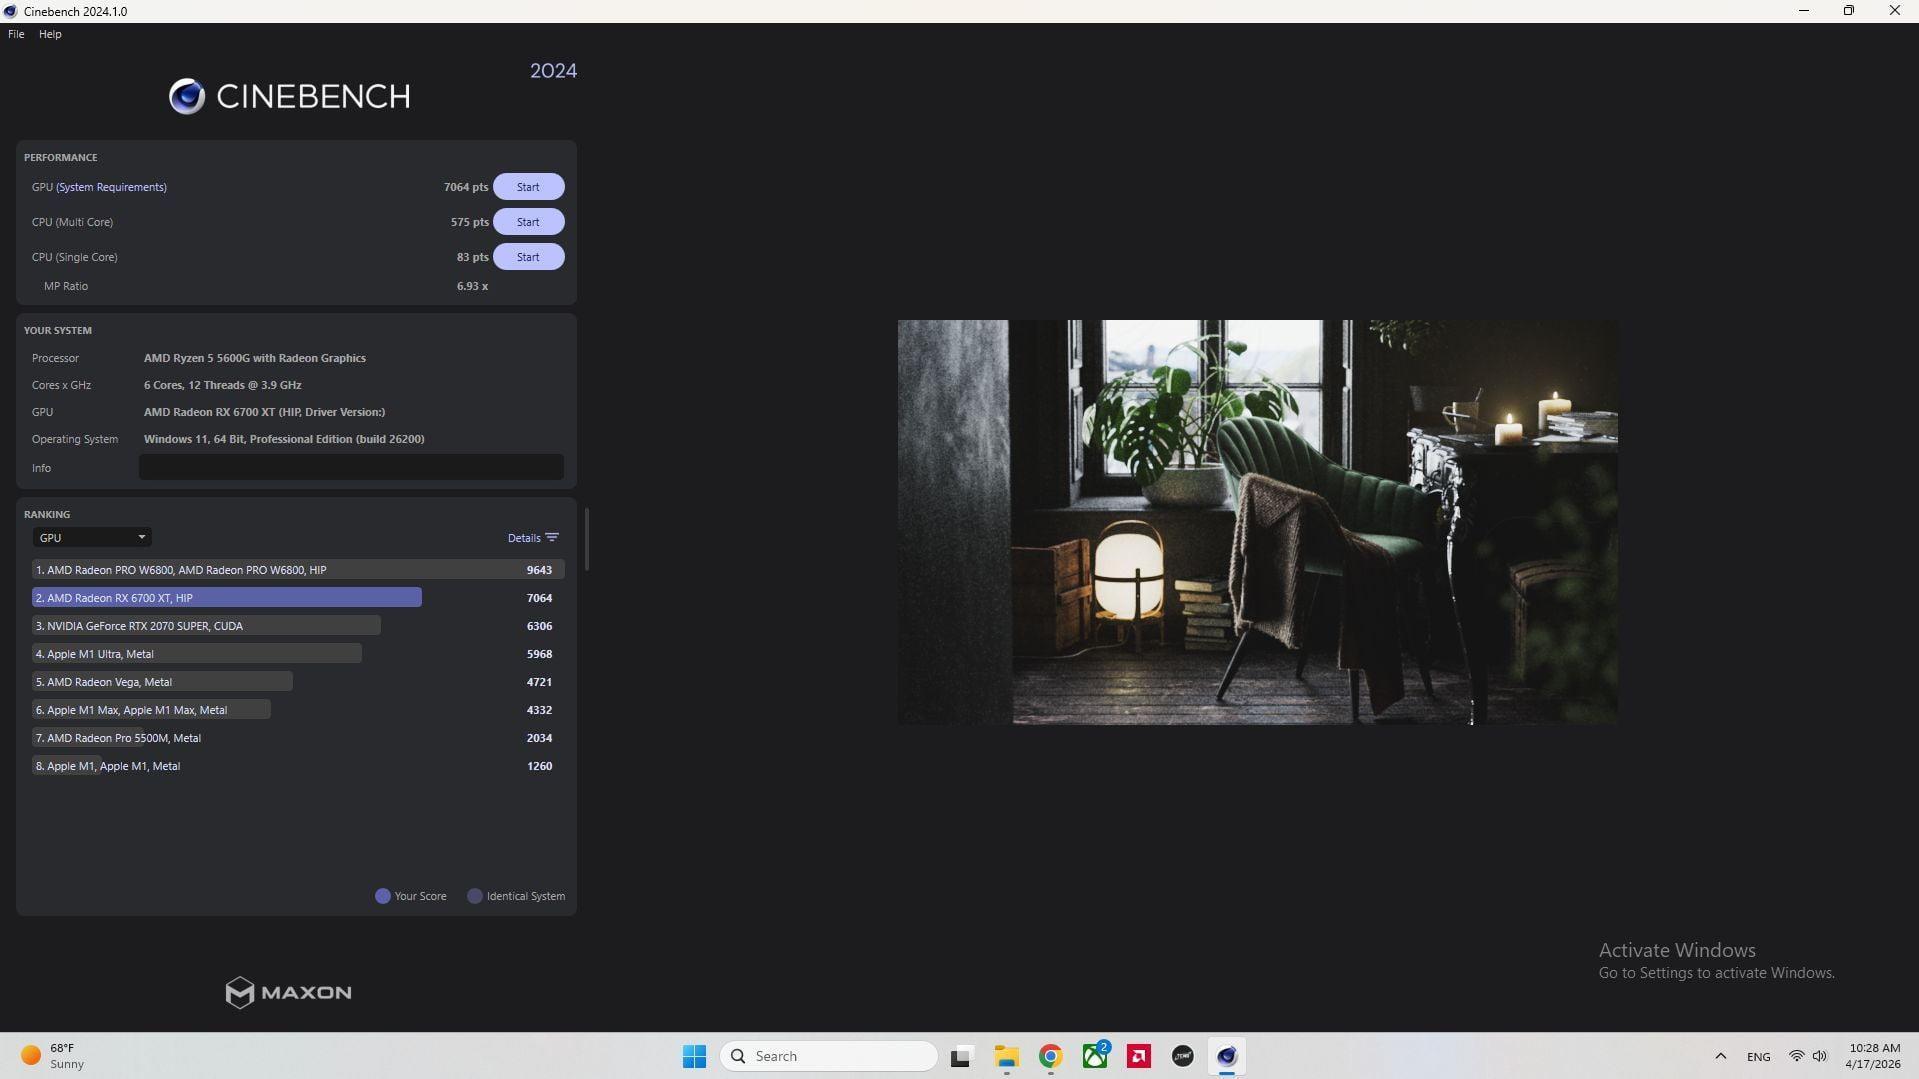The height and width of the screenshot is (1079, 1919).
Task: Open the Help menu
Action: 50,34
